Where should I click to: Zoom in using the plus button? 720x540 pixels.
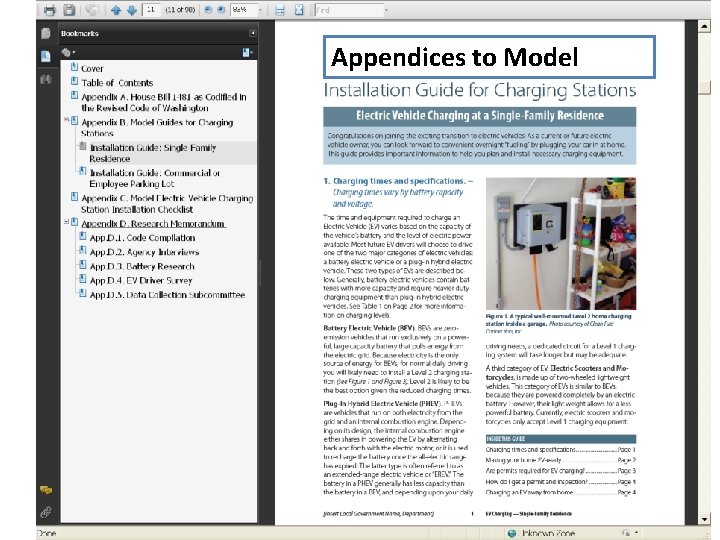coord(221,10)
